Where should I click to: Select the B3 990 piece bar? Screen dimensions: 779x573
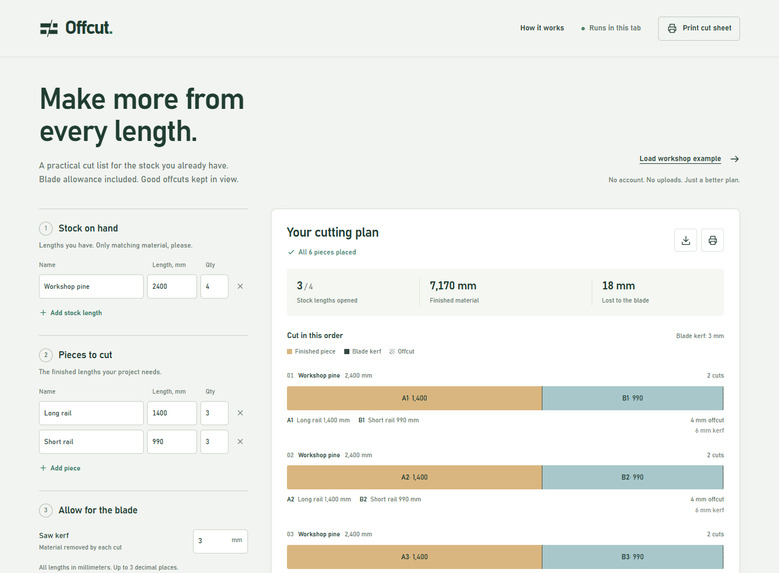point(632,557)
